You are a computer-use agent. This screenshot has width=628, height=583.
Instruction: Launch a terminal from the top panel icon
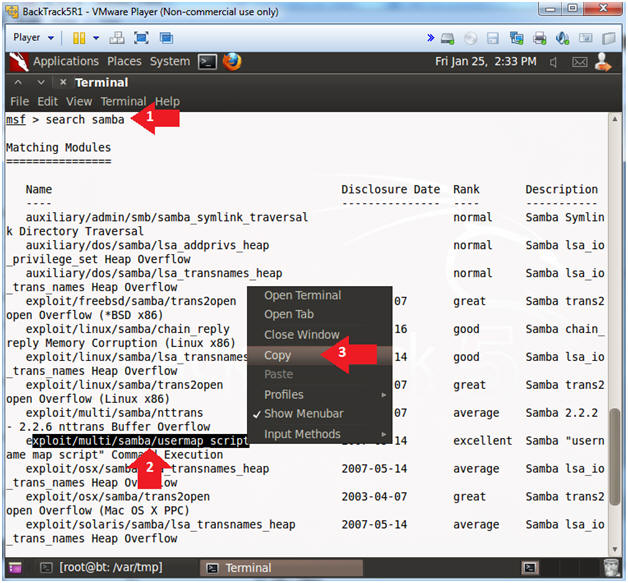click(x=207, y=62)
